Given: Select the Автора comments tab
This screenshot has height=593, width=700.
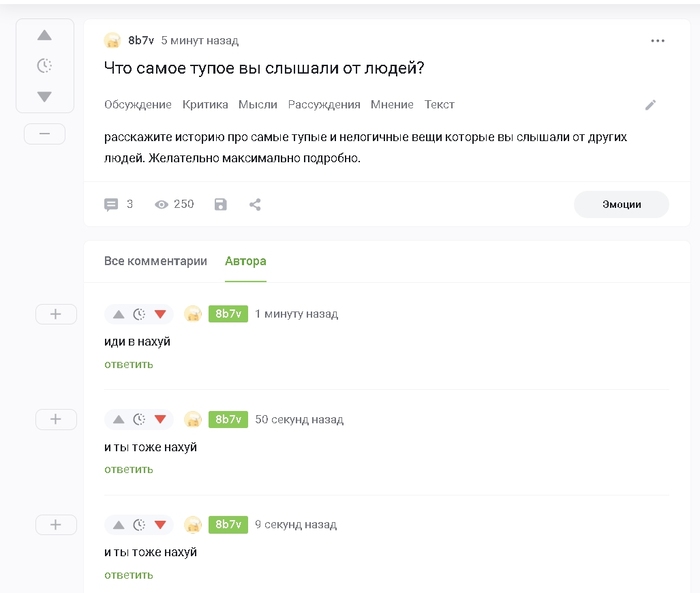Looking at the screenshot, I should pos(246,261).
